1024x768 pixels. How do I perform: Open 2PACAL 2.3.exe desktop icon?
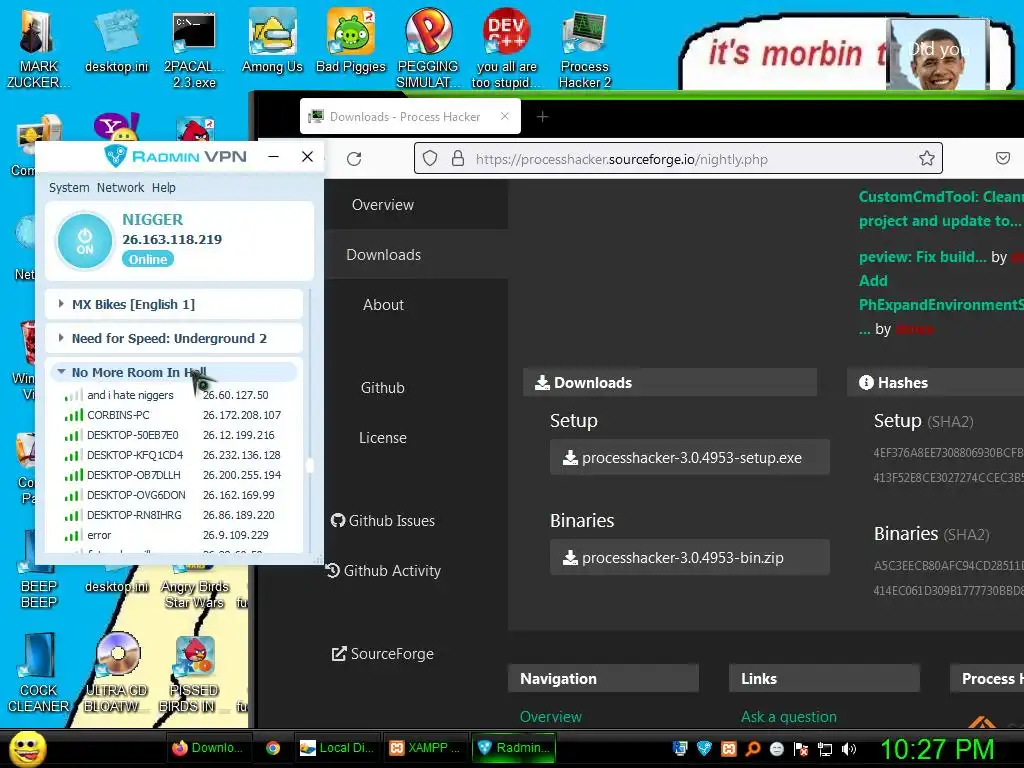(194, 48)
